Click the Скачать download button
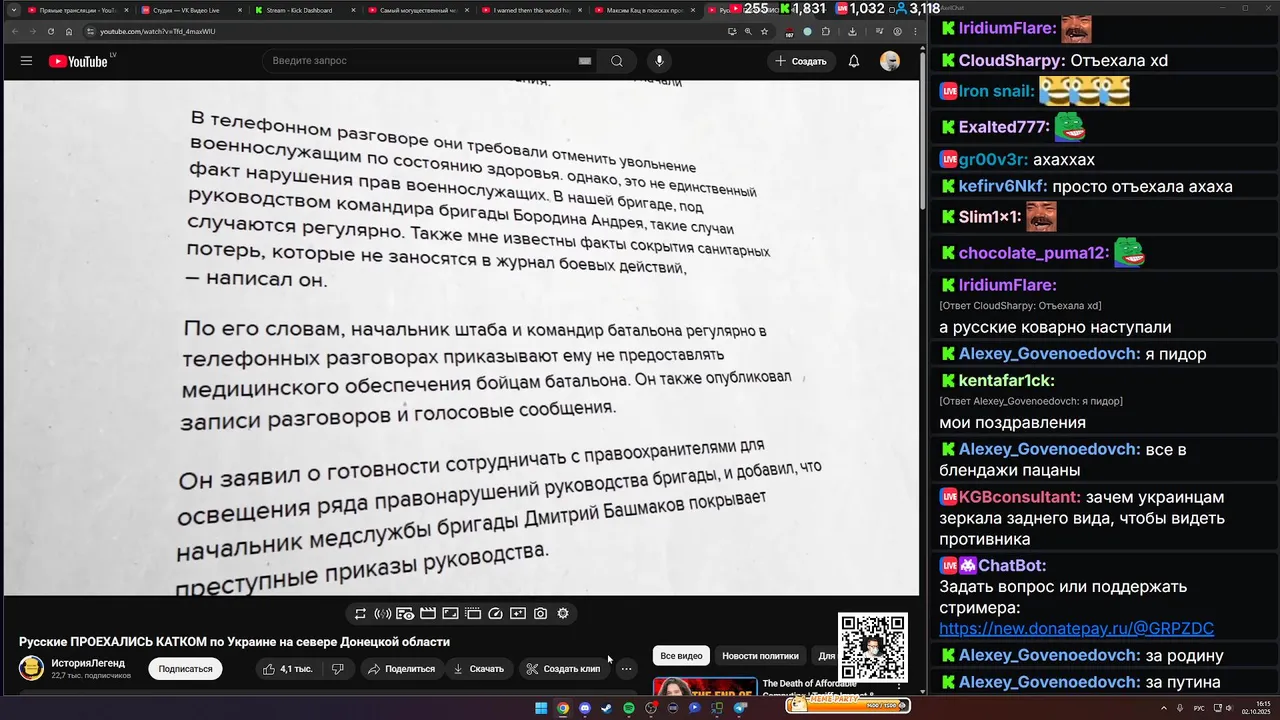This screenshot has height=720, width=1280. pyautogui.click(x=478, y=669)
